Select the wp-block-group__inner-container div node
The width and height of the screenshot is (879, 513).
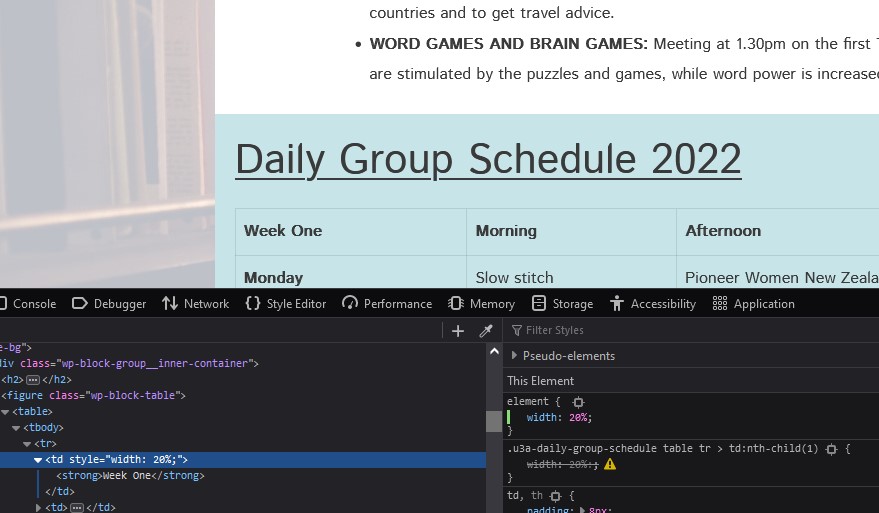click(129, 363)
